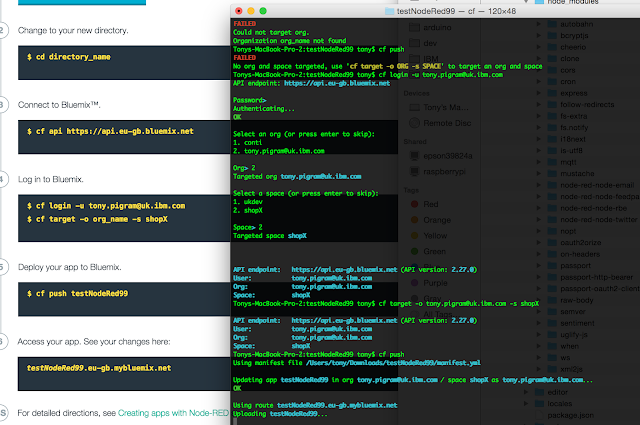The width and height of the screenshot is (640, 425).
Task: Click the 'Change to your new directory.' step text
Action: (x=73, y=31)
